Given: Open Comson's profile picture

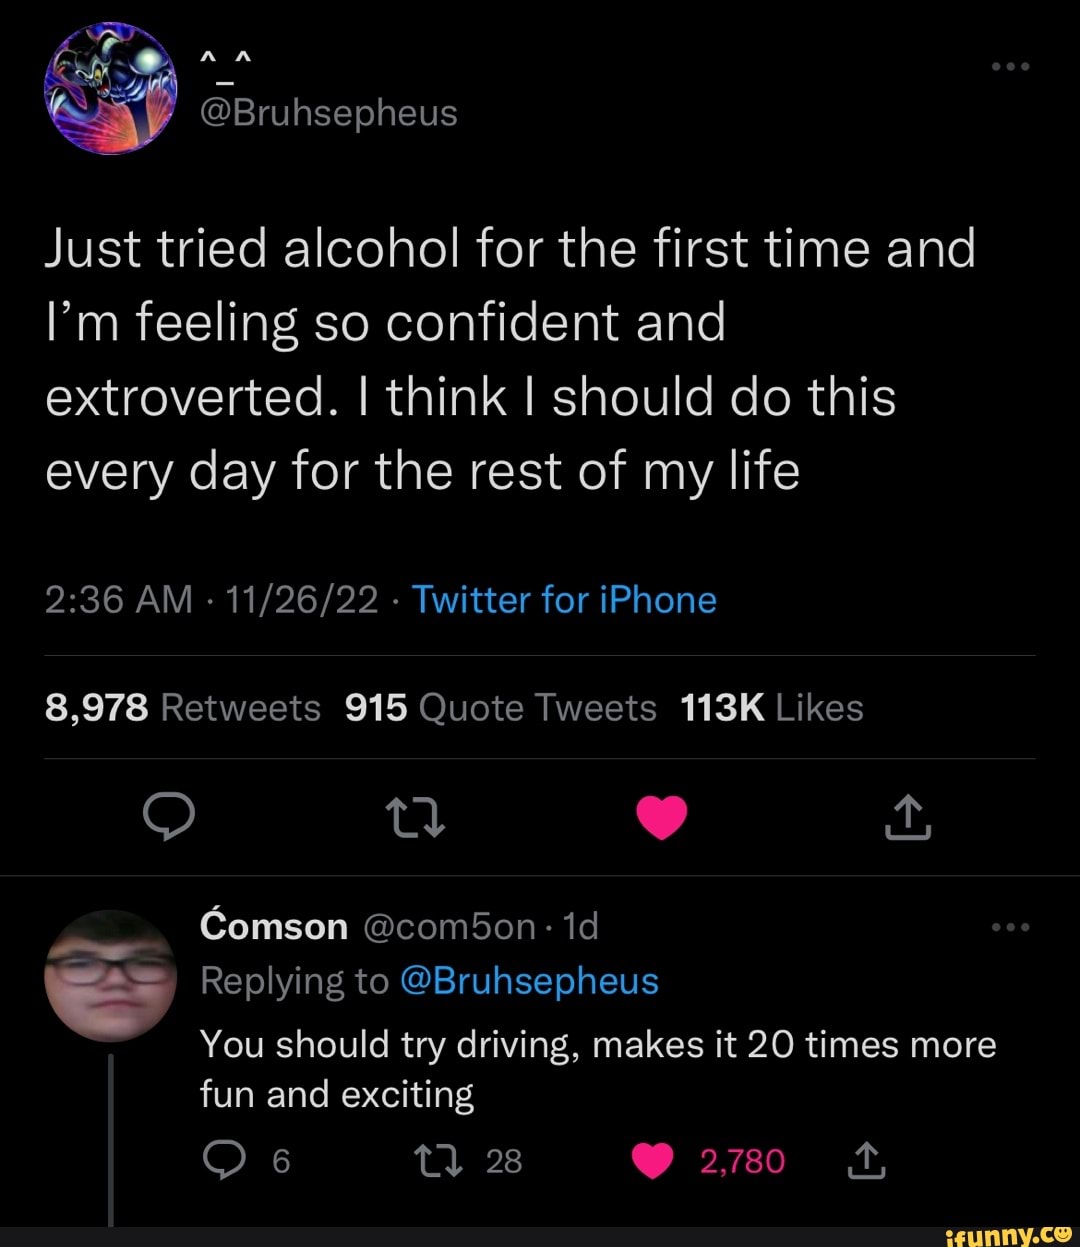Looking at the screenshot, I should tap(110, 975).
